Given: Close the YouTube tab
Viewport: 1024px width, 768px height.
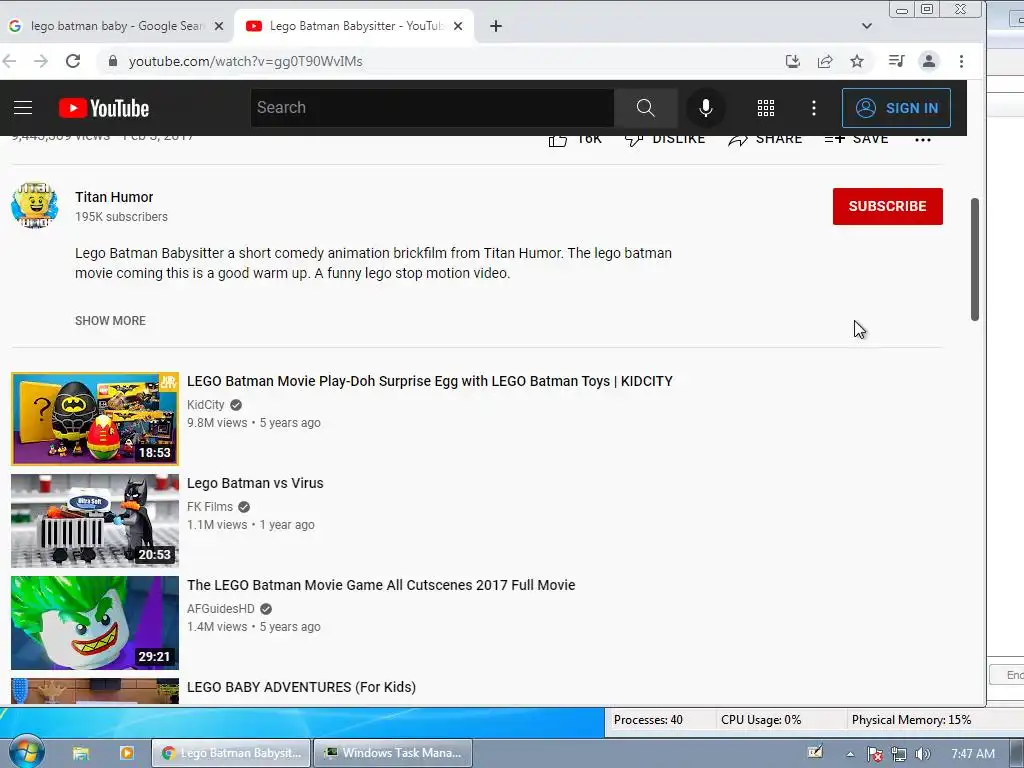Looking at the screenshot, I should (458, 26).
